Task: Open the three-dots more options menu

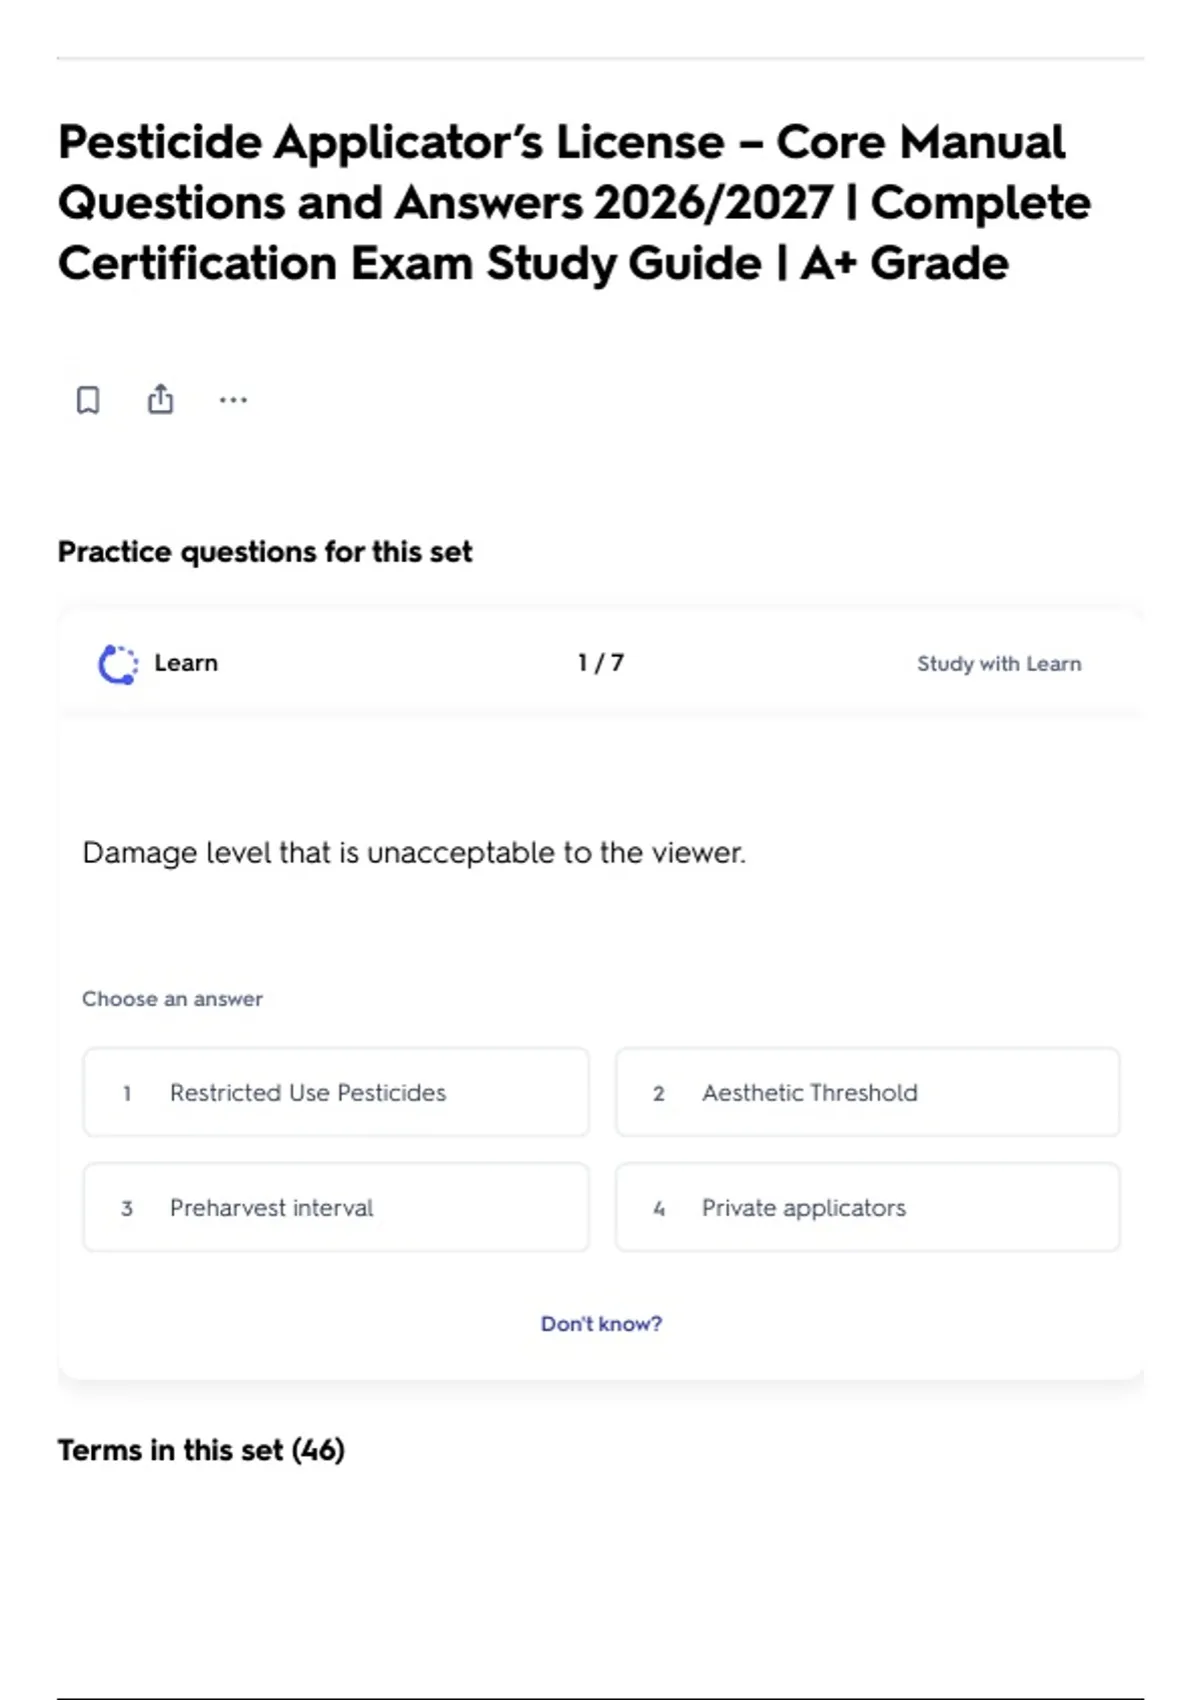Action: click(233, 400)
